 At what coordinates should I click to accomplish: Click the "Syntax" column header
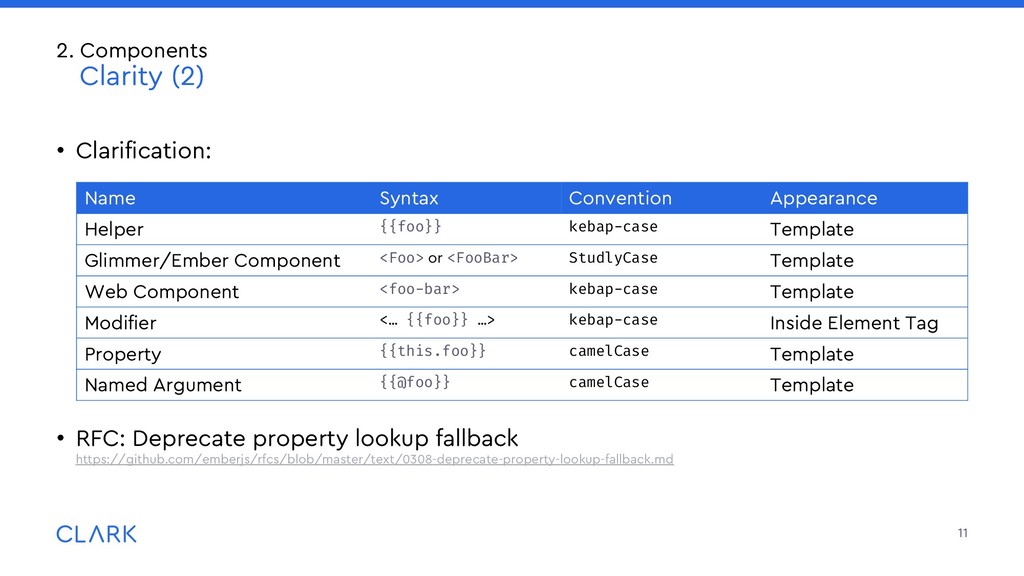coord(409,198)
